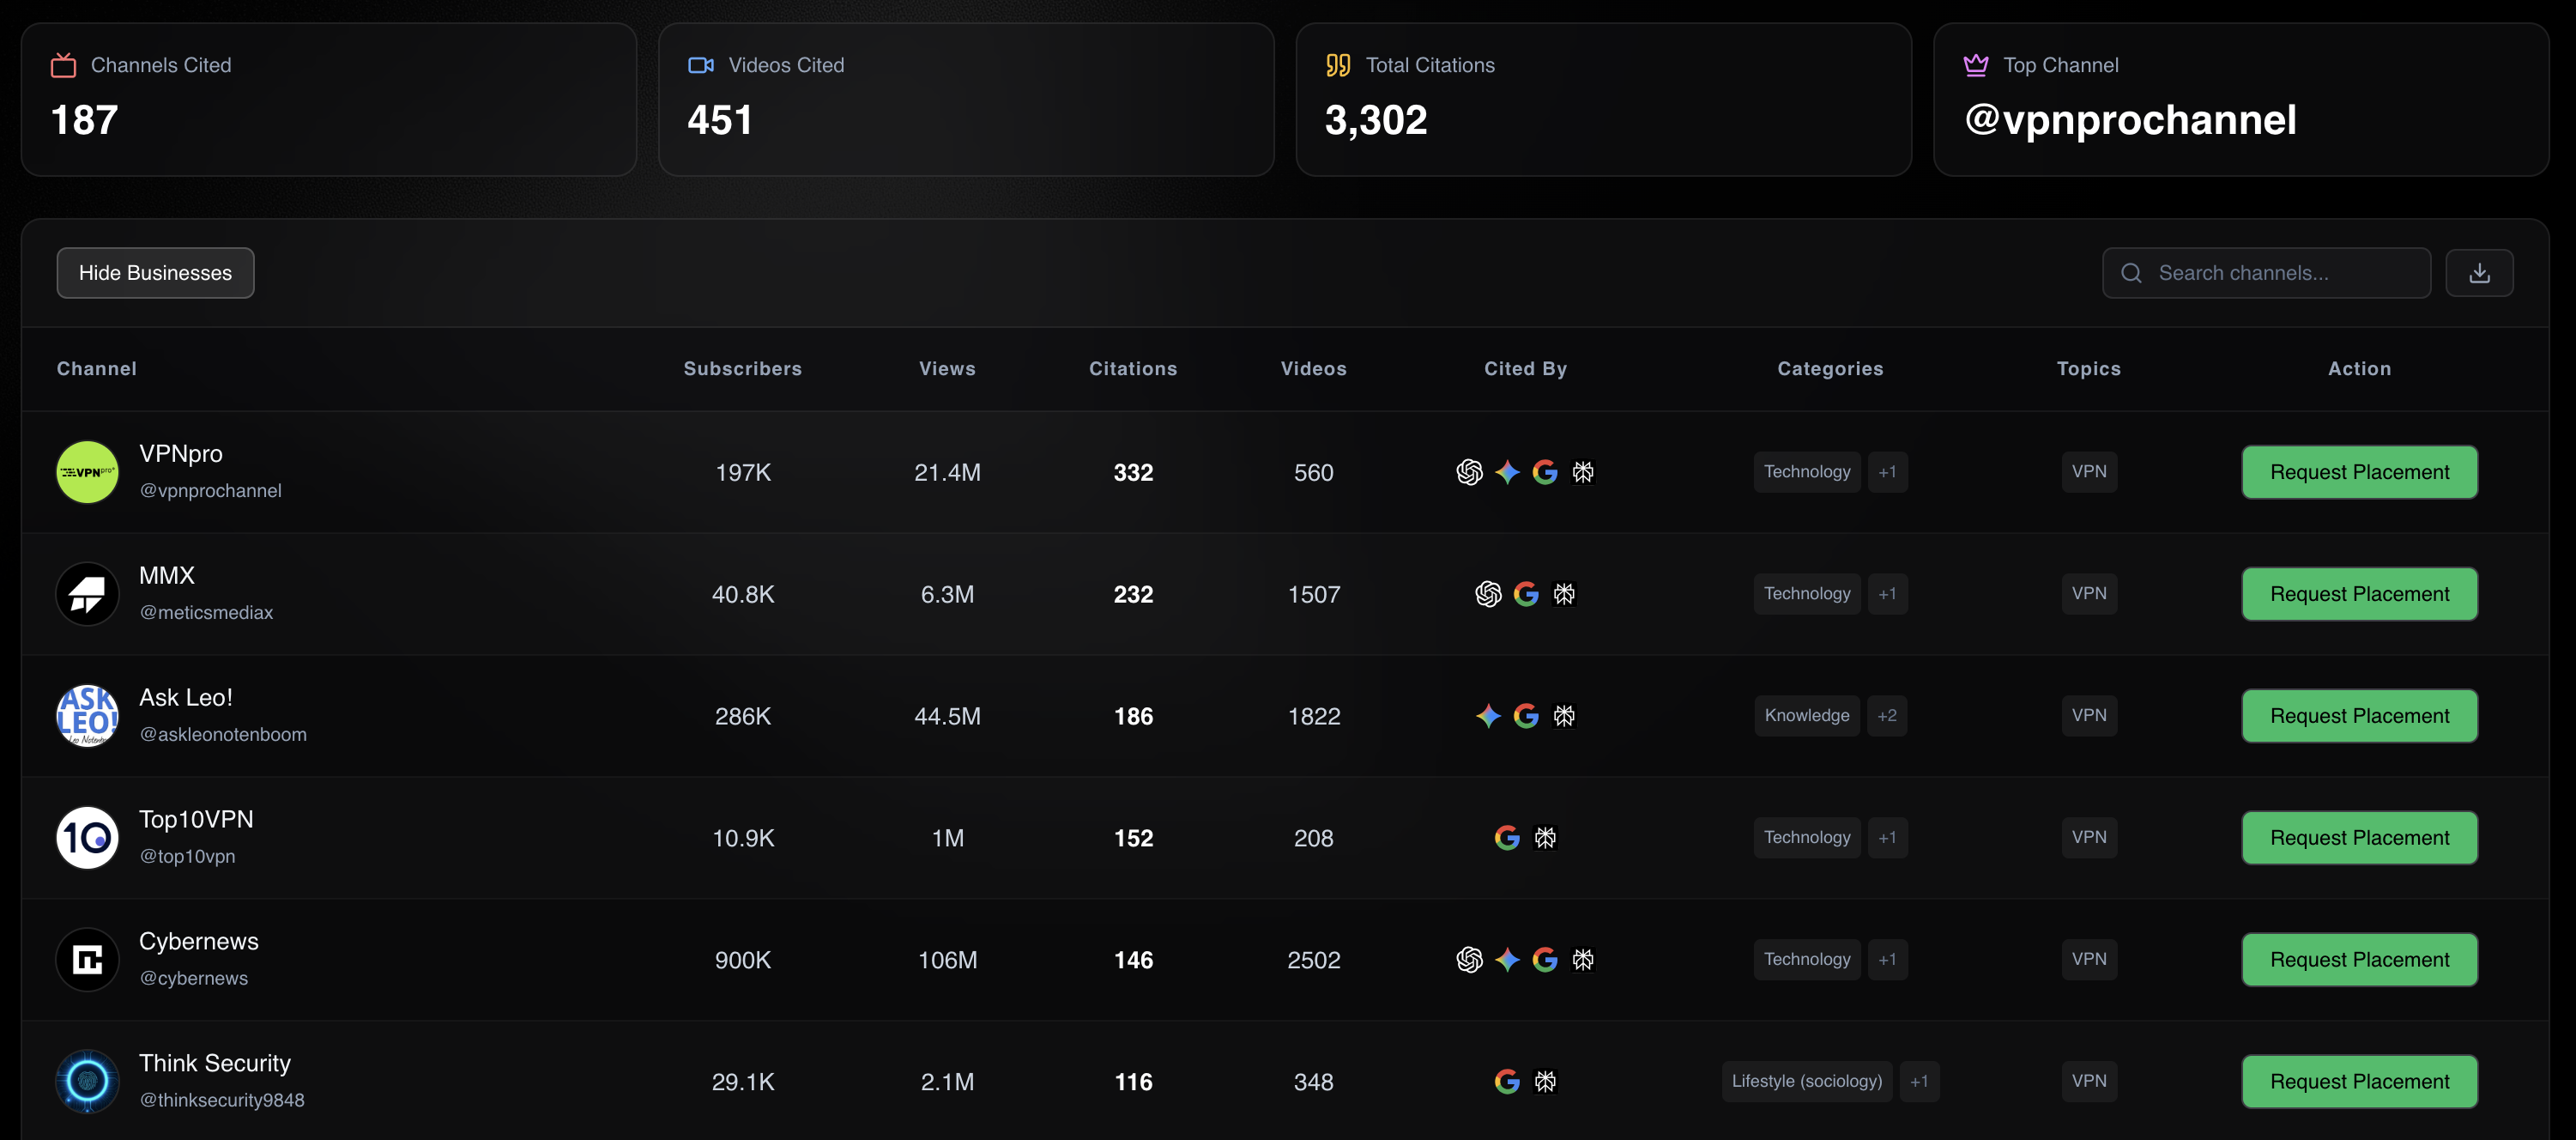Expand the +1 categories badge for VPNpro

tap(1887, 472)
